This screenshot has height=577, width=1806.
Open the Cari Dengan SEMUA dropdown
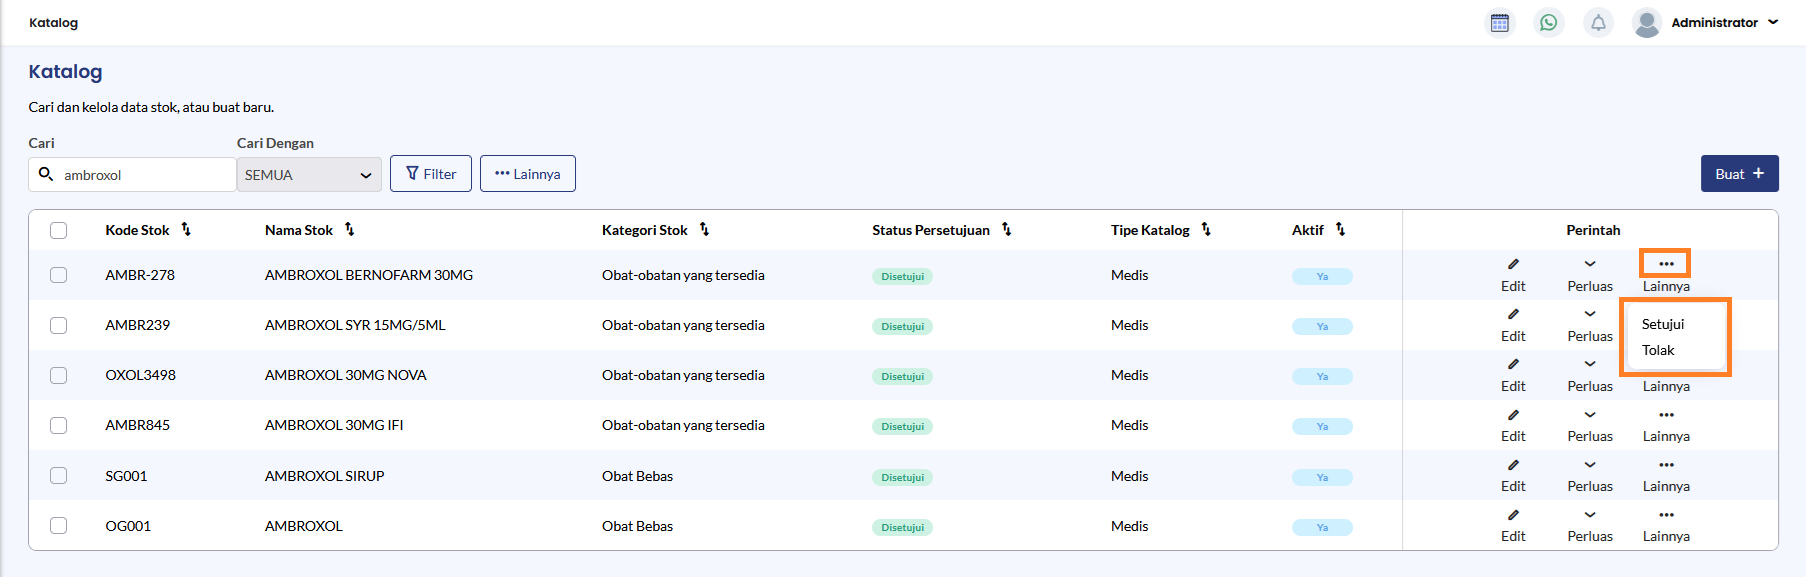point(309,175)
